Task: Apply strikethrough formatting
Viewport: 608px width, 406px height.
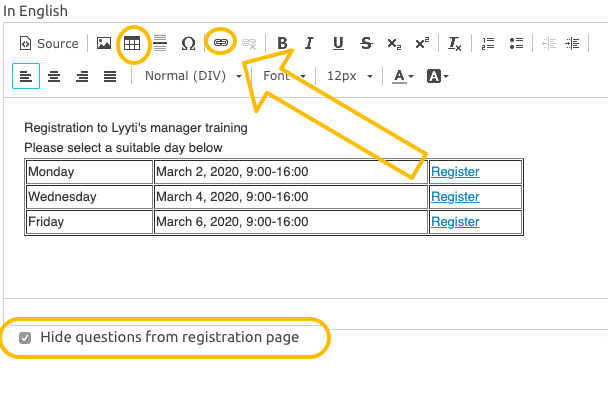Action: [x=366, y=44]
